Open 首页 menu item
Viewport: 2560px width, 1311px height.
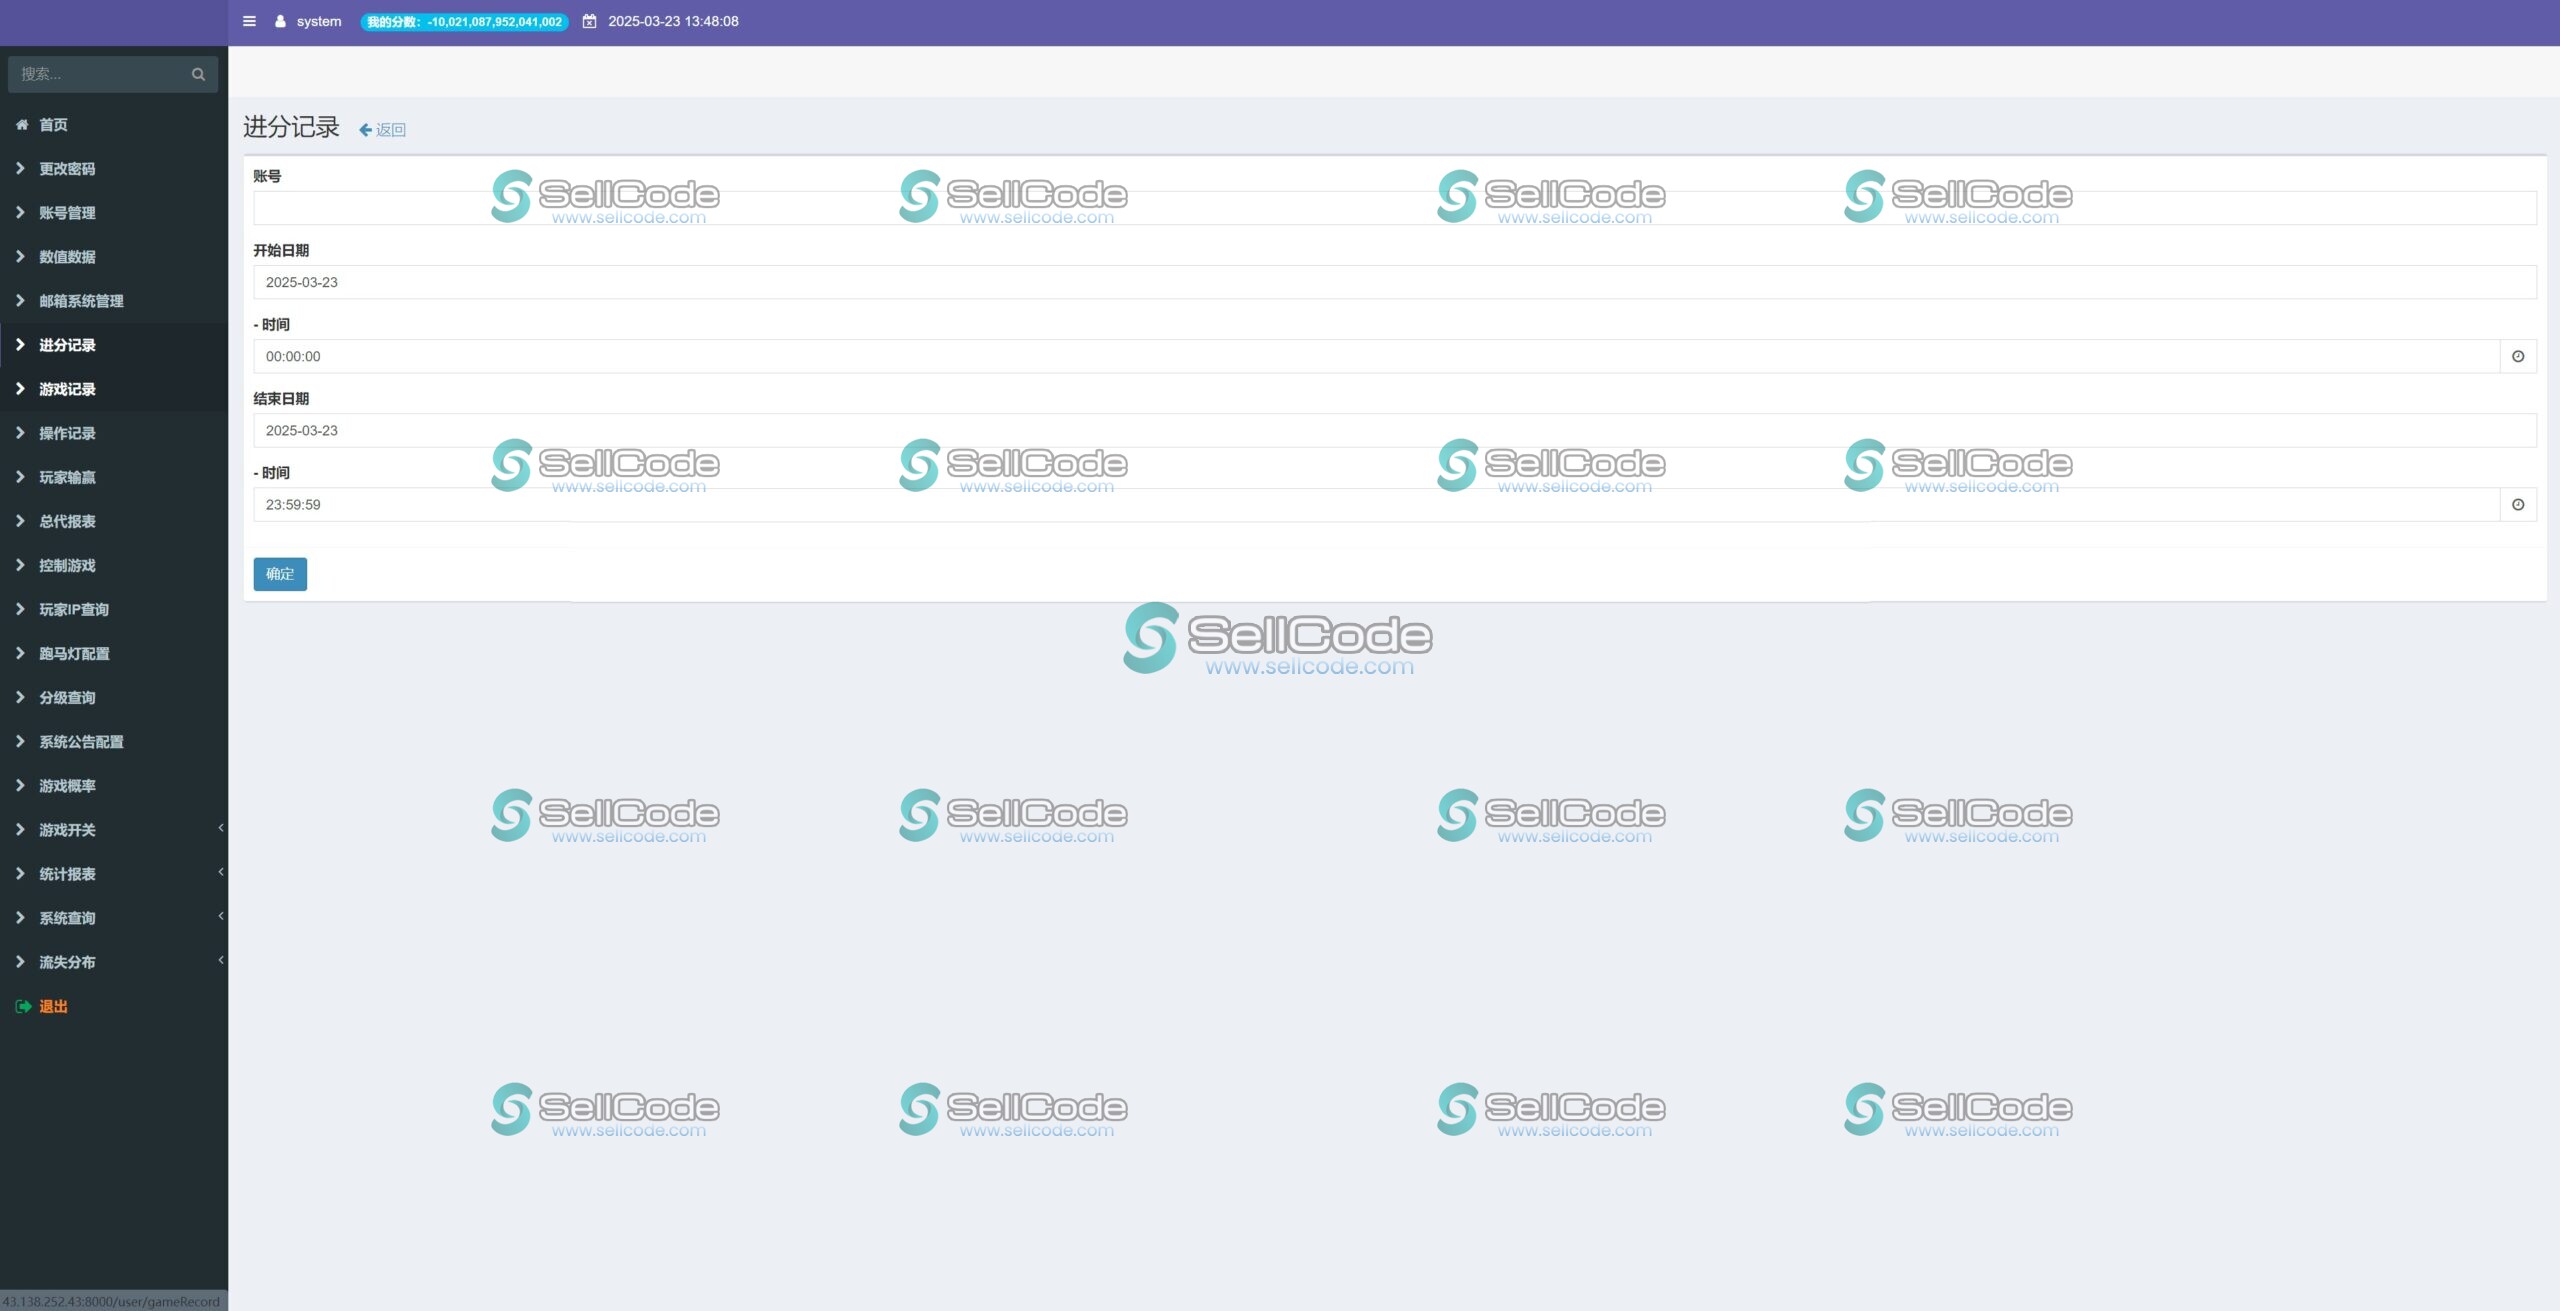(114, 125)
